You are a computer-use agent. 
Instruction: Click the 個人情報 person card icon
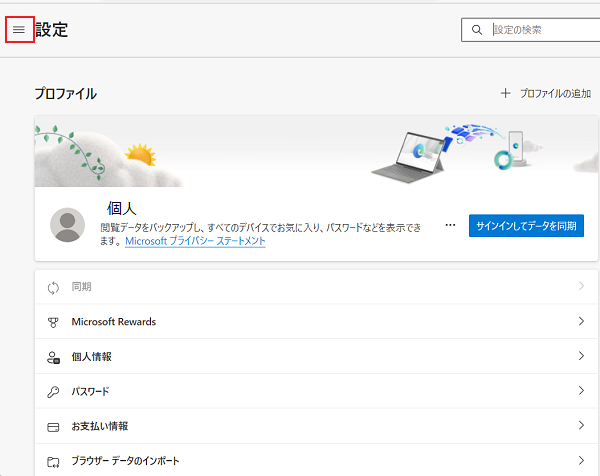pos(54,357)
